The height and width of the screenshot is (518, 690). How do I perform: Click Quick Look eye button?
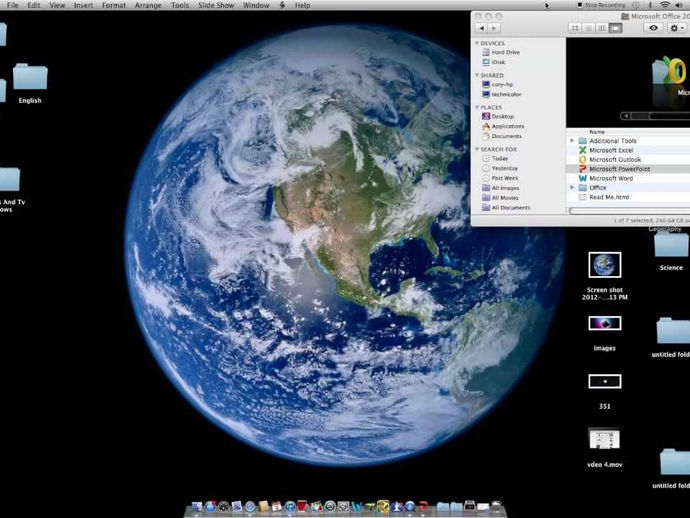tap(653, 28)
